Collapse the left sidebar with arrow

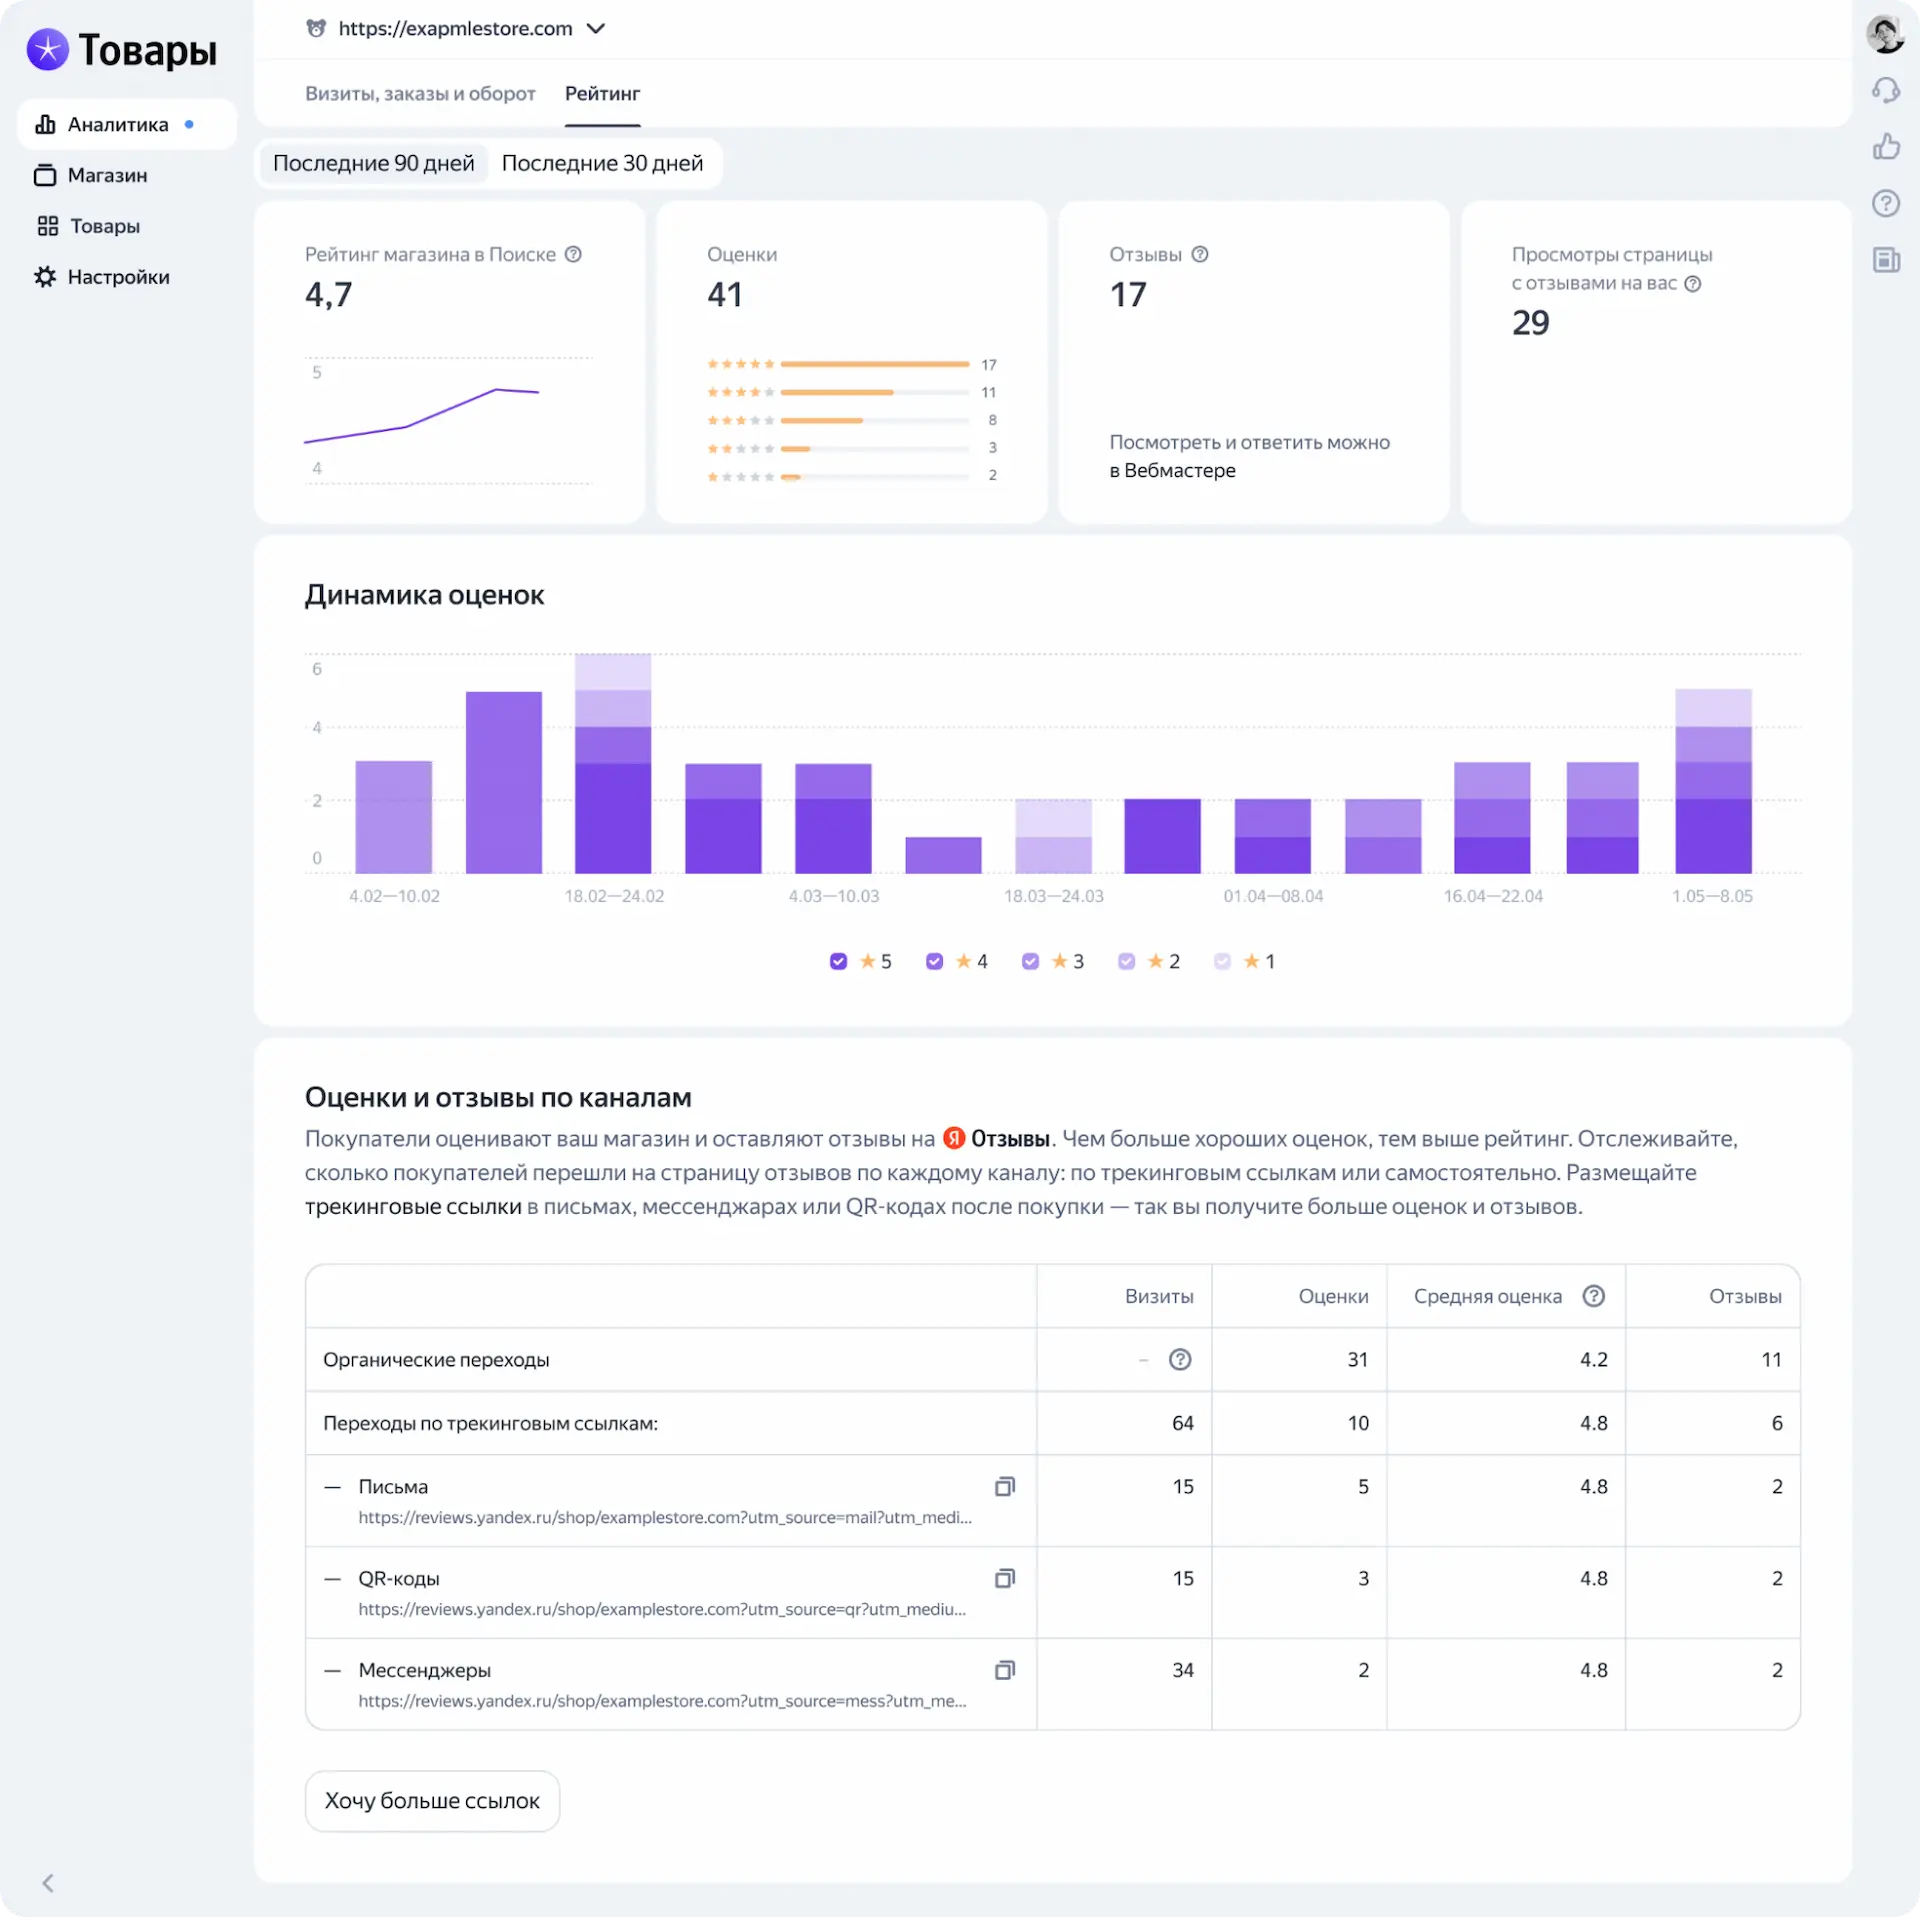[48, 1884]
